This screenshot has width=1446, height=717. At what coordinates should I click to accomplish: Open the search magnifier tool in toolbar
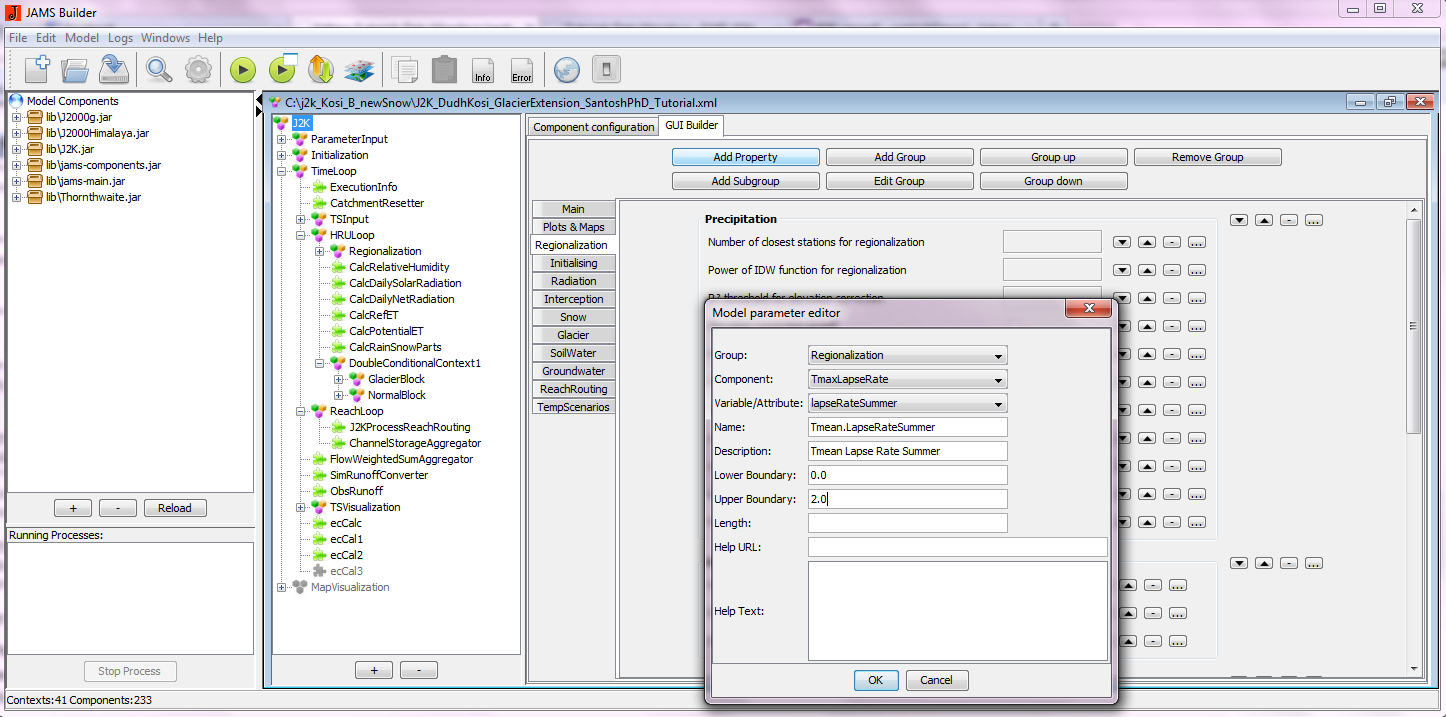[x=159, y=69]
